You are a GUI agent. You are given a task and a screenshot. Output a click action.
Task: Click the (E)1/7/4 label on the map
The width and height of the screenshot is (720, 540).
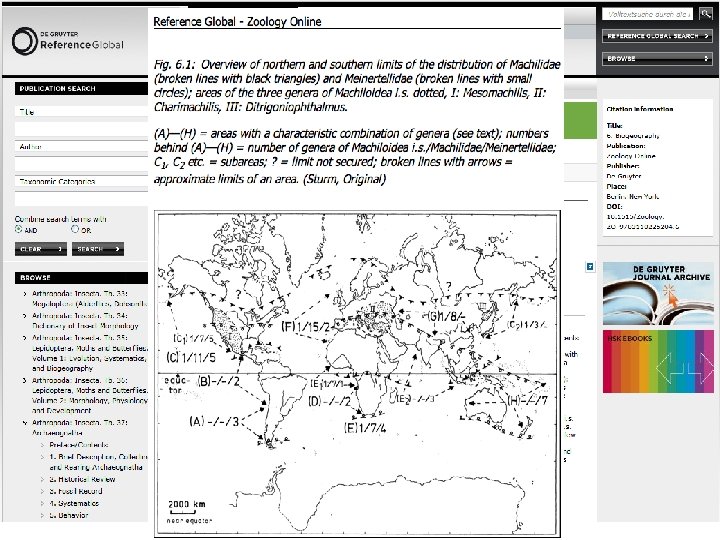(365, 428)
